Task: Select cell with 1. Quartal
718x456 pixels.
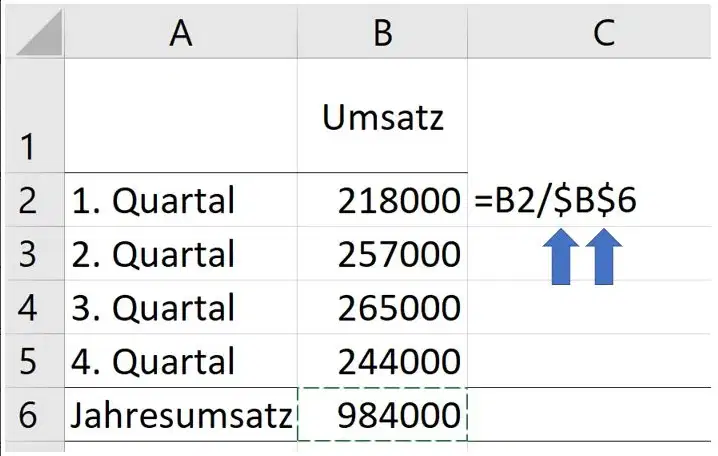Action: [x=181, y=200]
